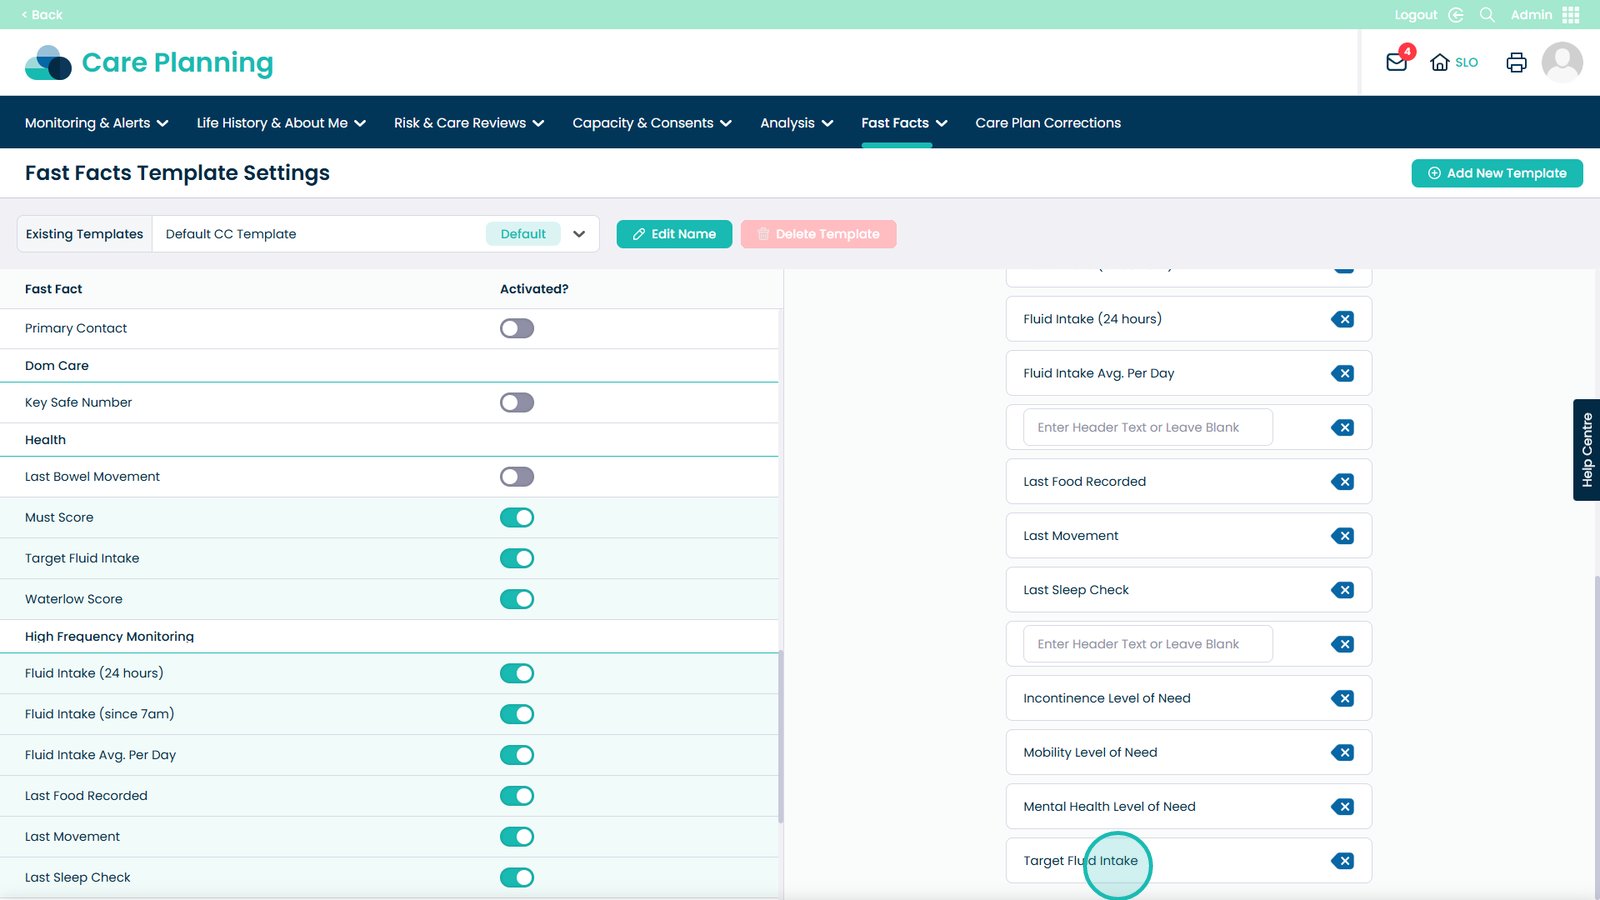Open the mail inbox with notification badge
This screenshot has height=900, width=1600.
1397,62
